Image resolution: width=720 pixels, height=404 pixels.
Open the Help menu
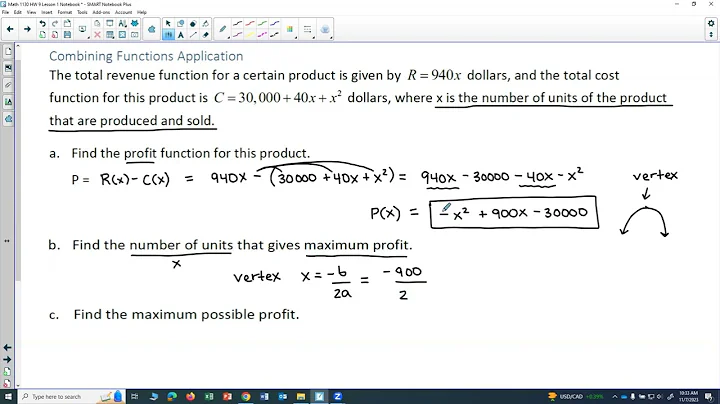tap(142, 12)
